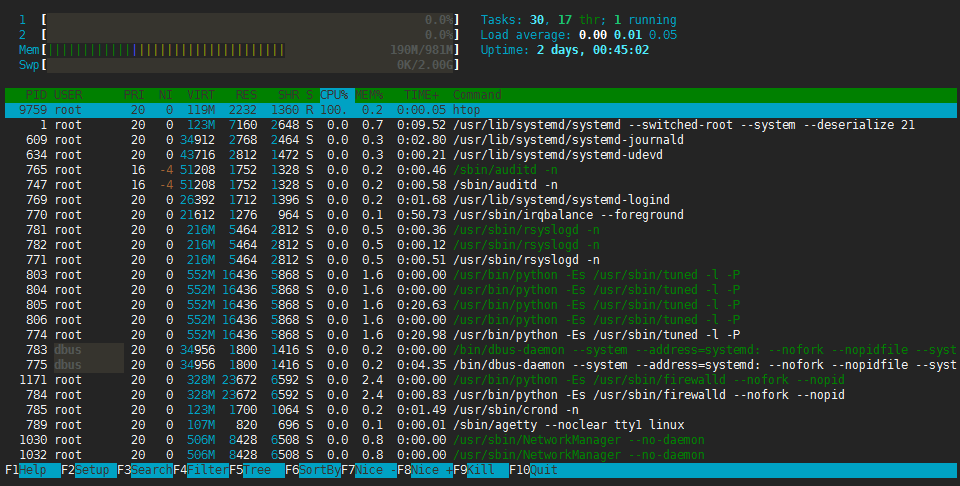Open the F4 Filter function
The image size is (960, 486).
click(201, 470)
